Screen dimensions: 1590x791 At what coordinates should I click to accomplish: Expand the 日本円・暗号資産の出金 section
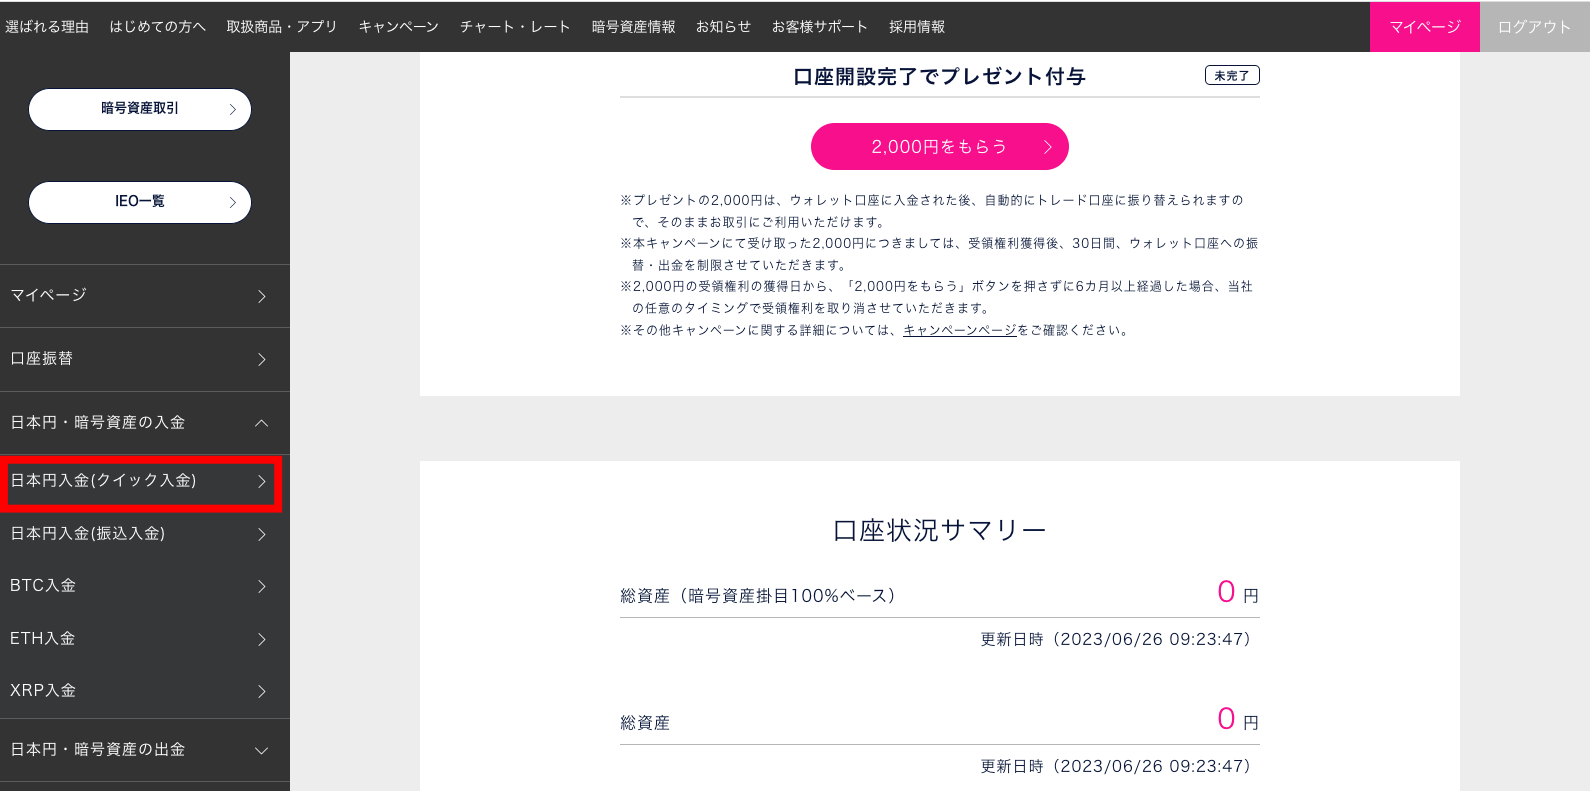click(145, 750)
